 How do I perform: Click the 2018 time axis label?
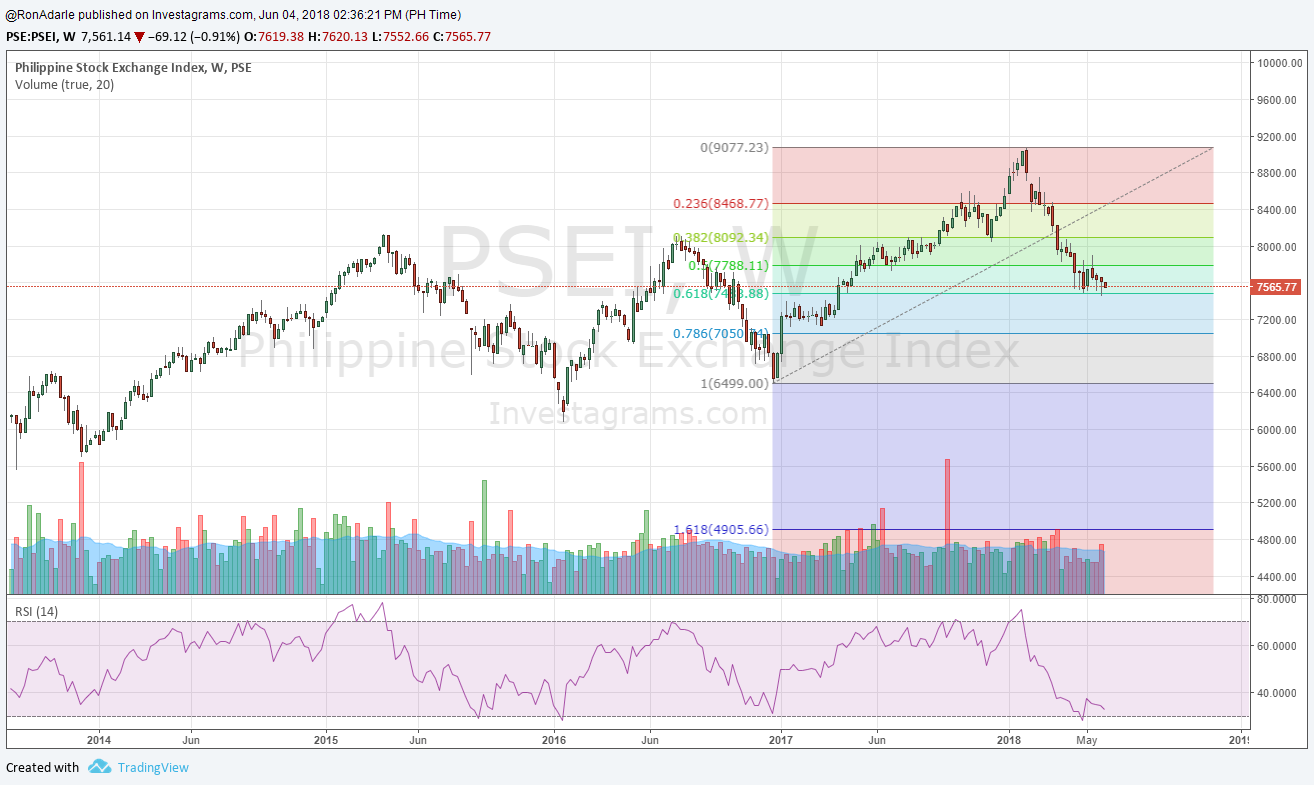(1008, 740)
